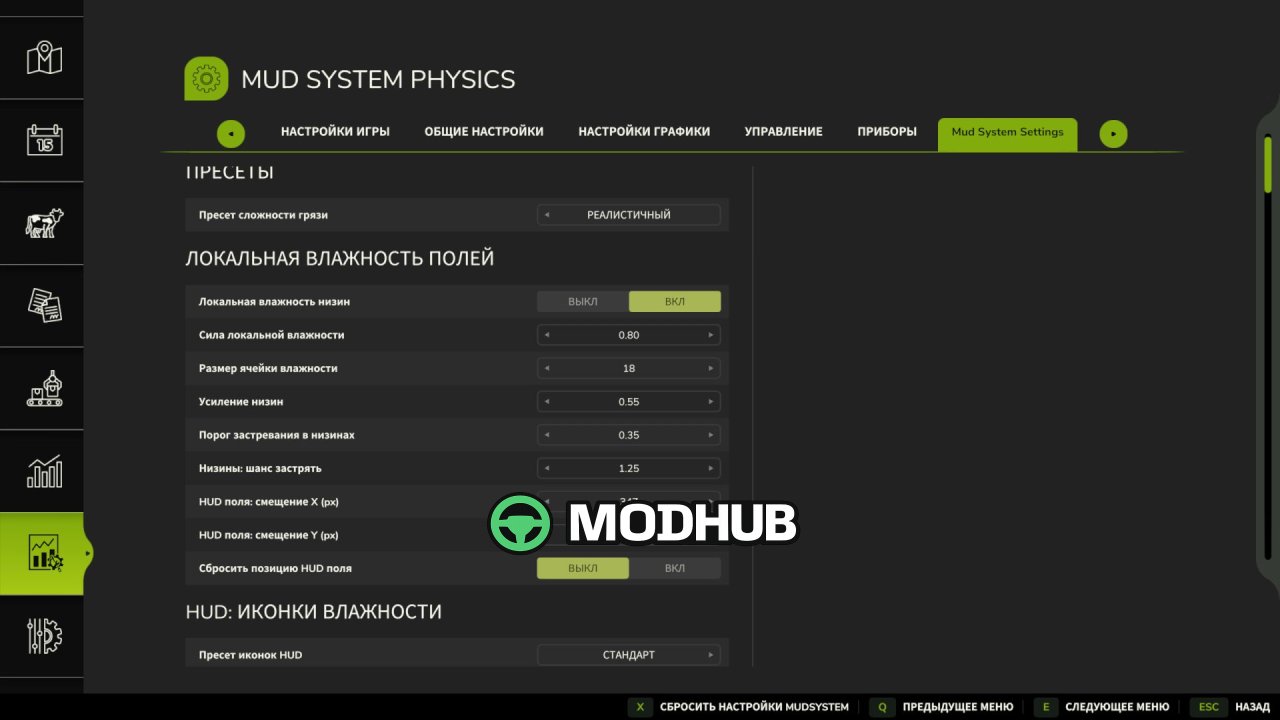Open the statistics bar chart icon
Image resolution: width=1280 pixels, height=720 pixels.
coord(44,471)
